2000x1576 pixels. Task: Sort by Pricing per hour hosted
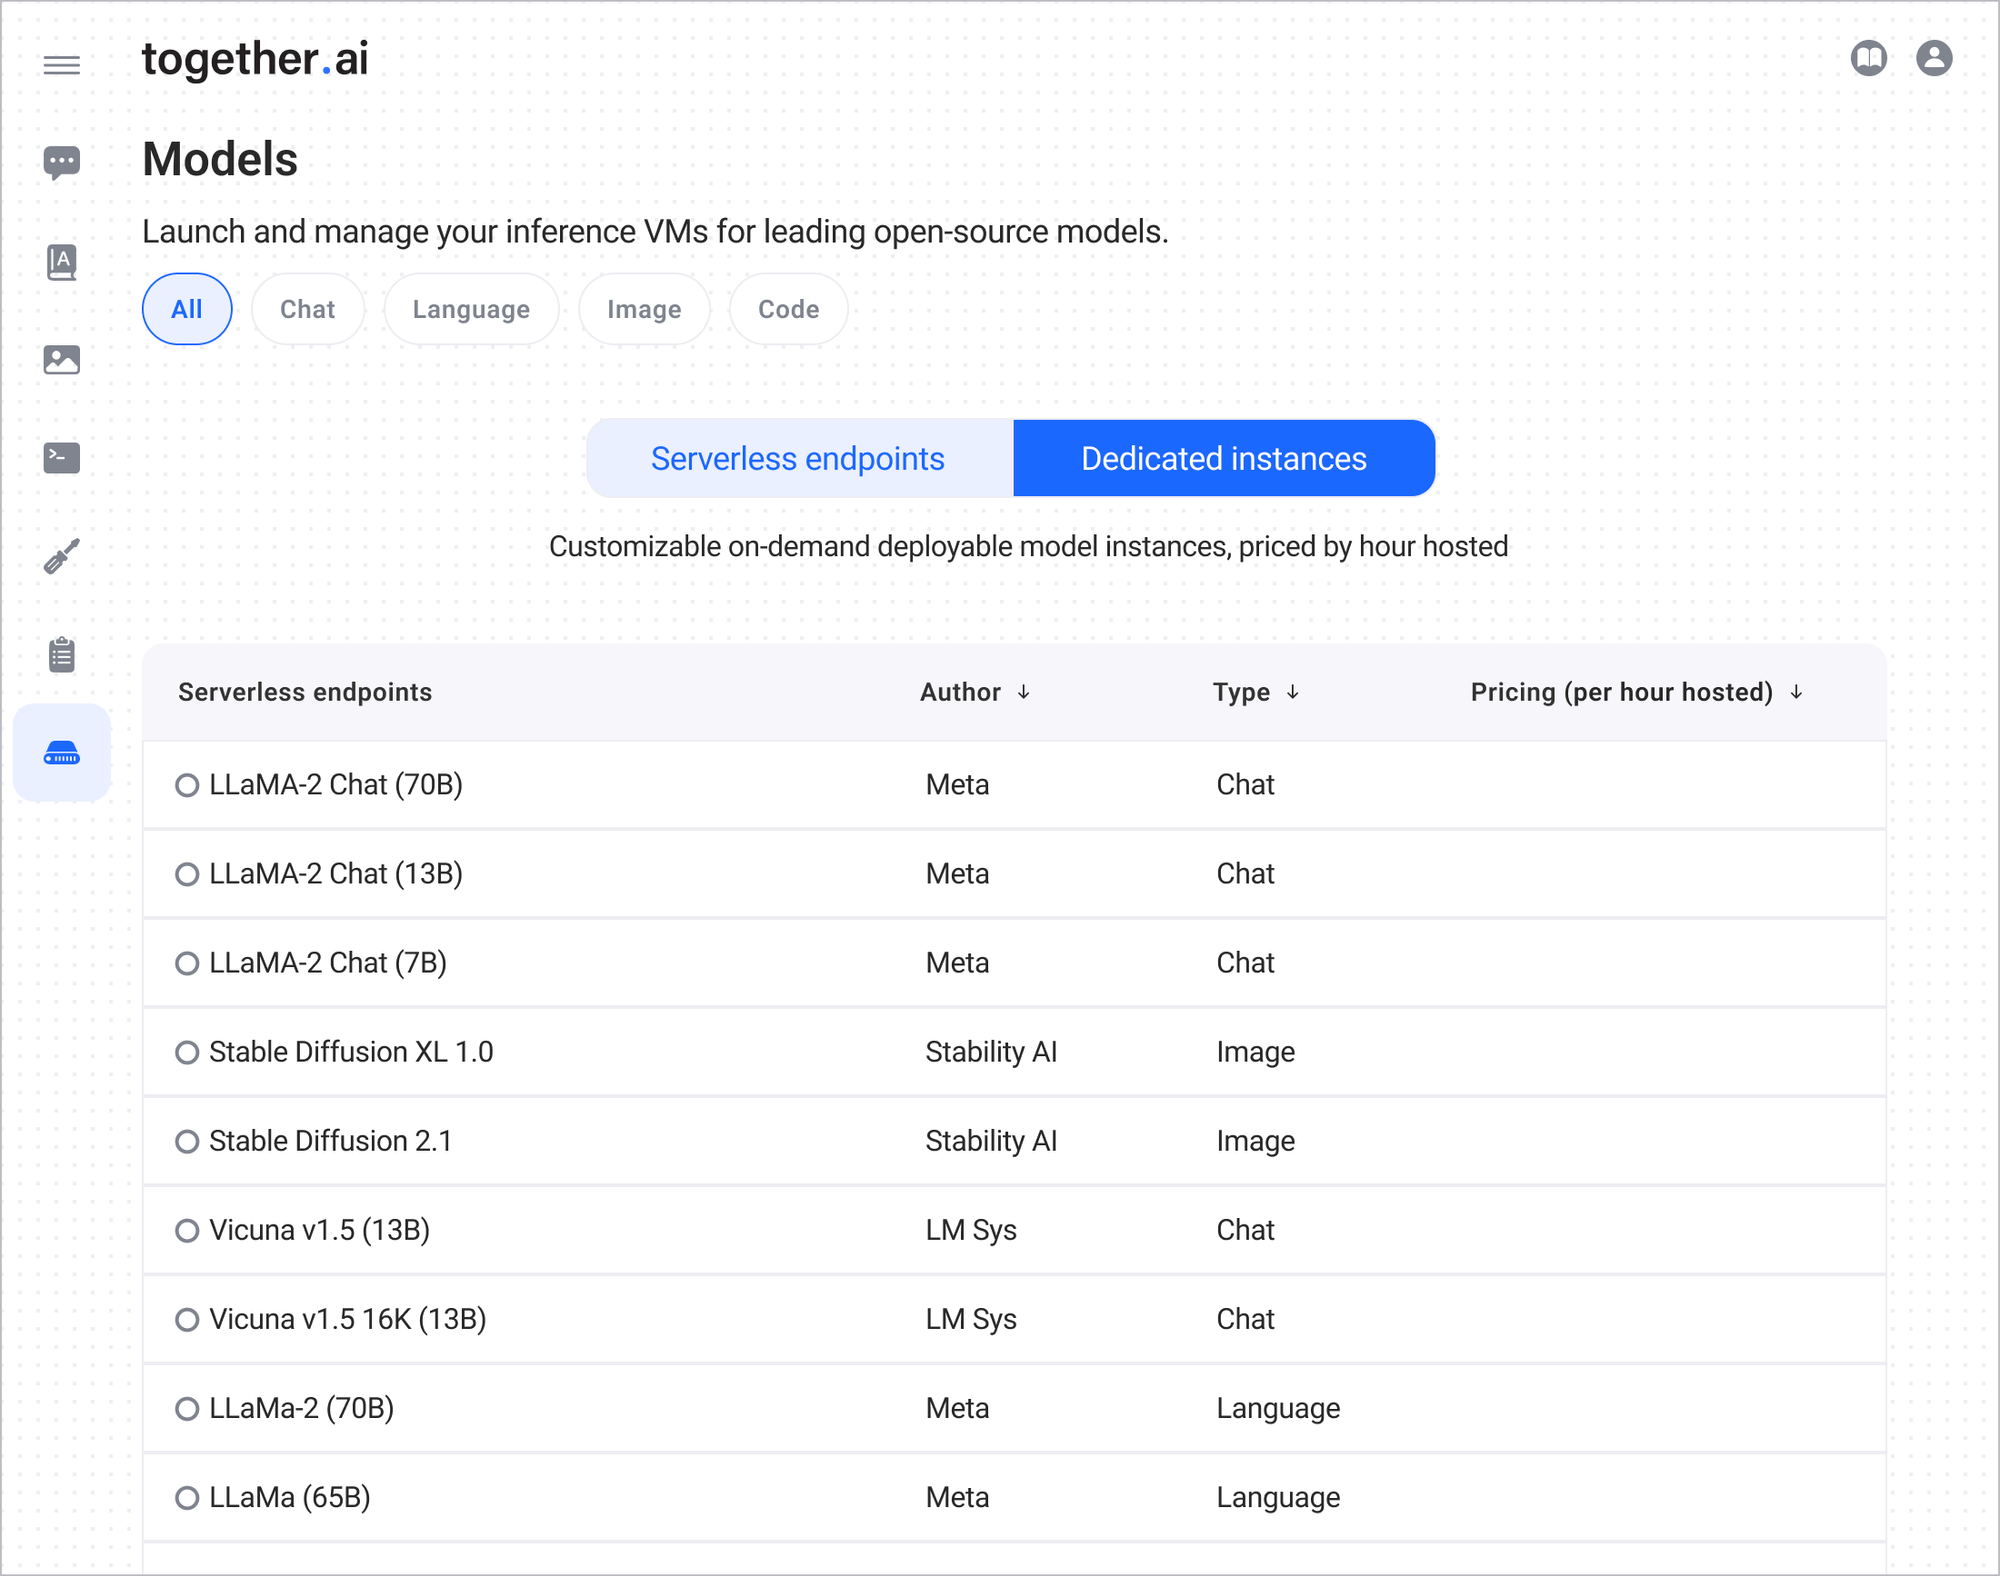pyautogui.click(x=1796, y=692)
